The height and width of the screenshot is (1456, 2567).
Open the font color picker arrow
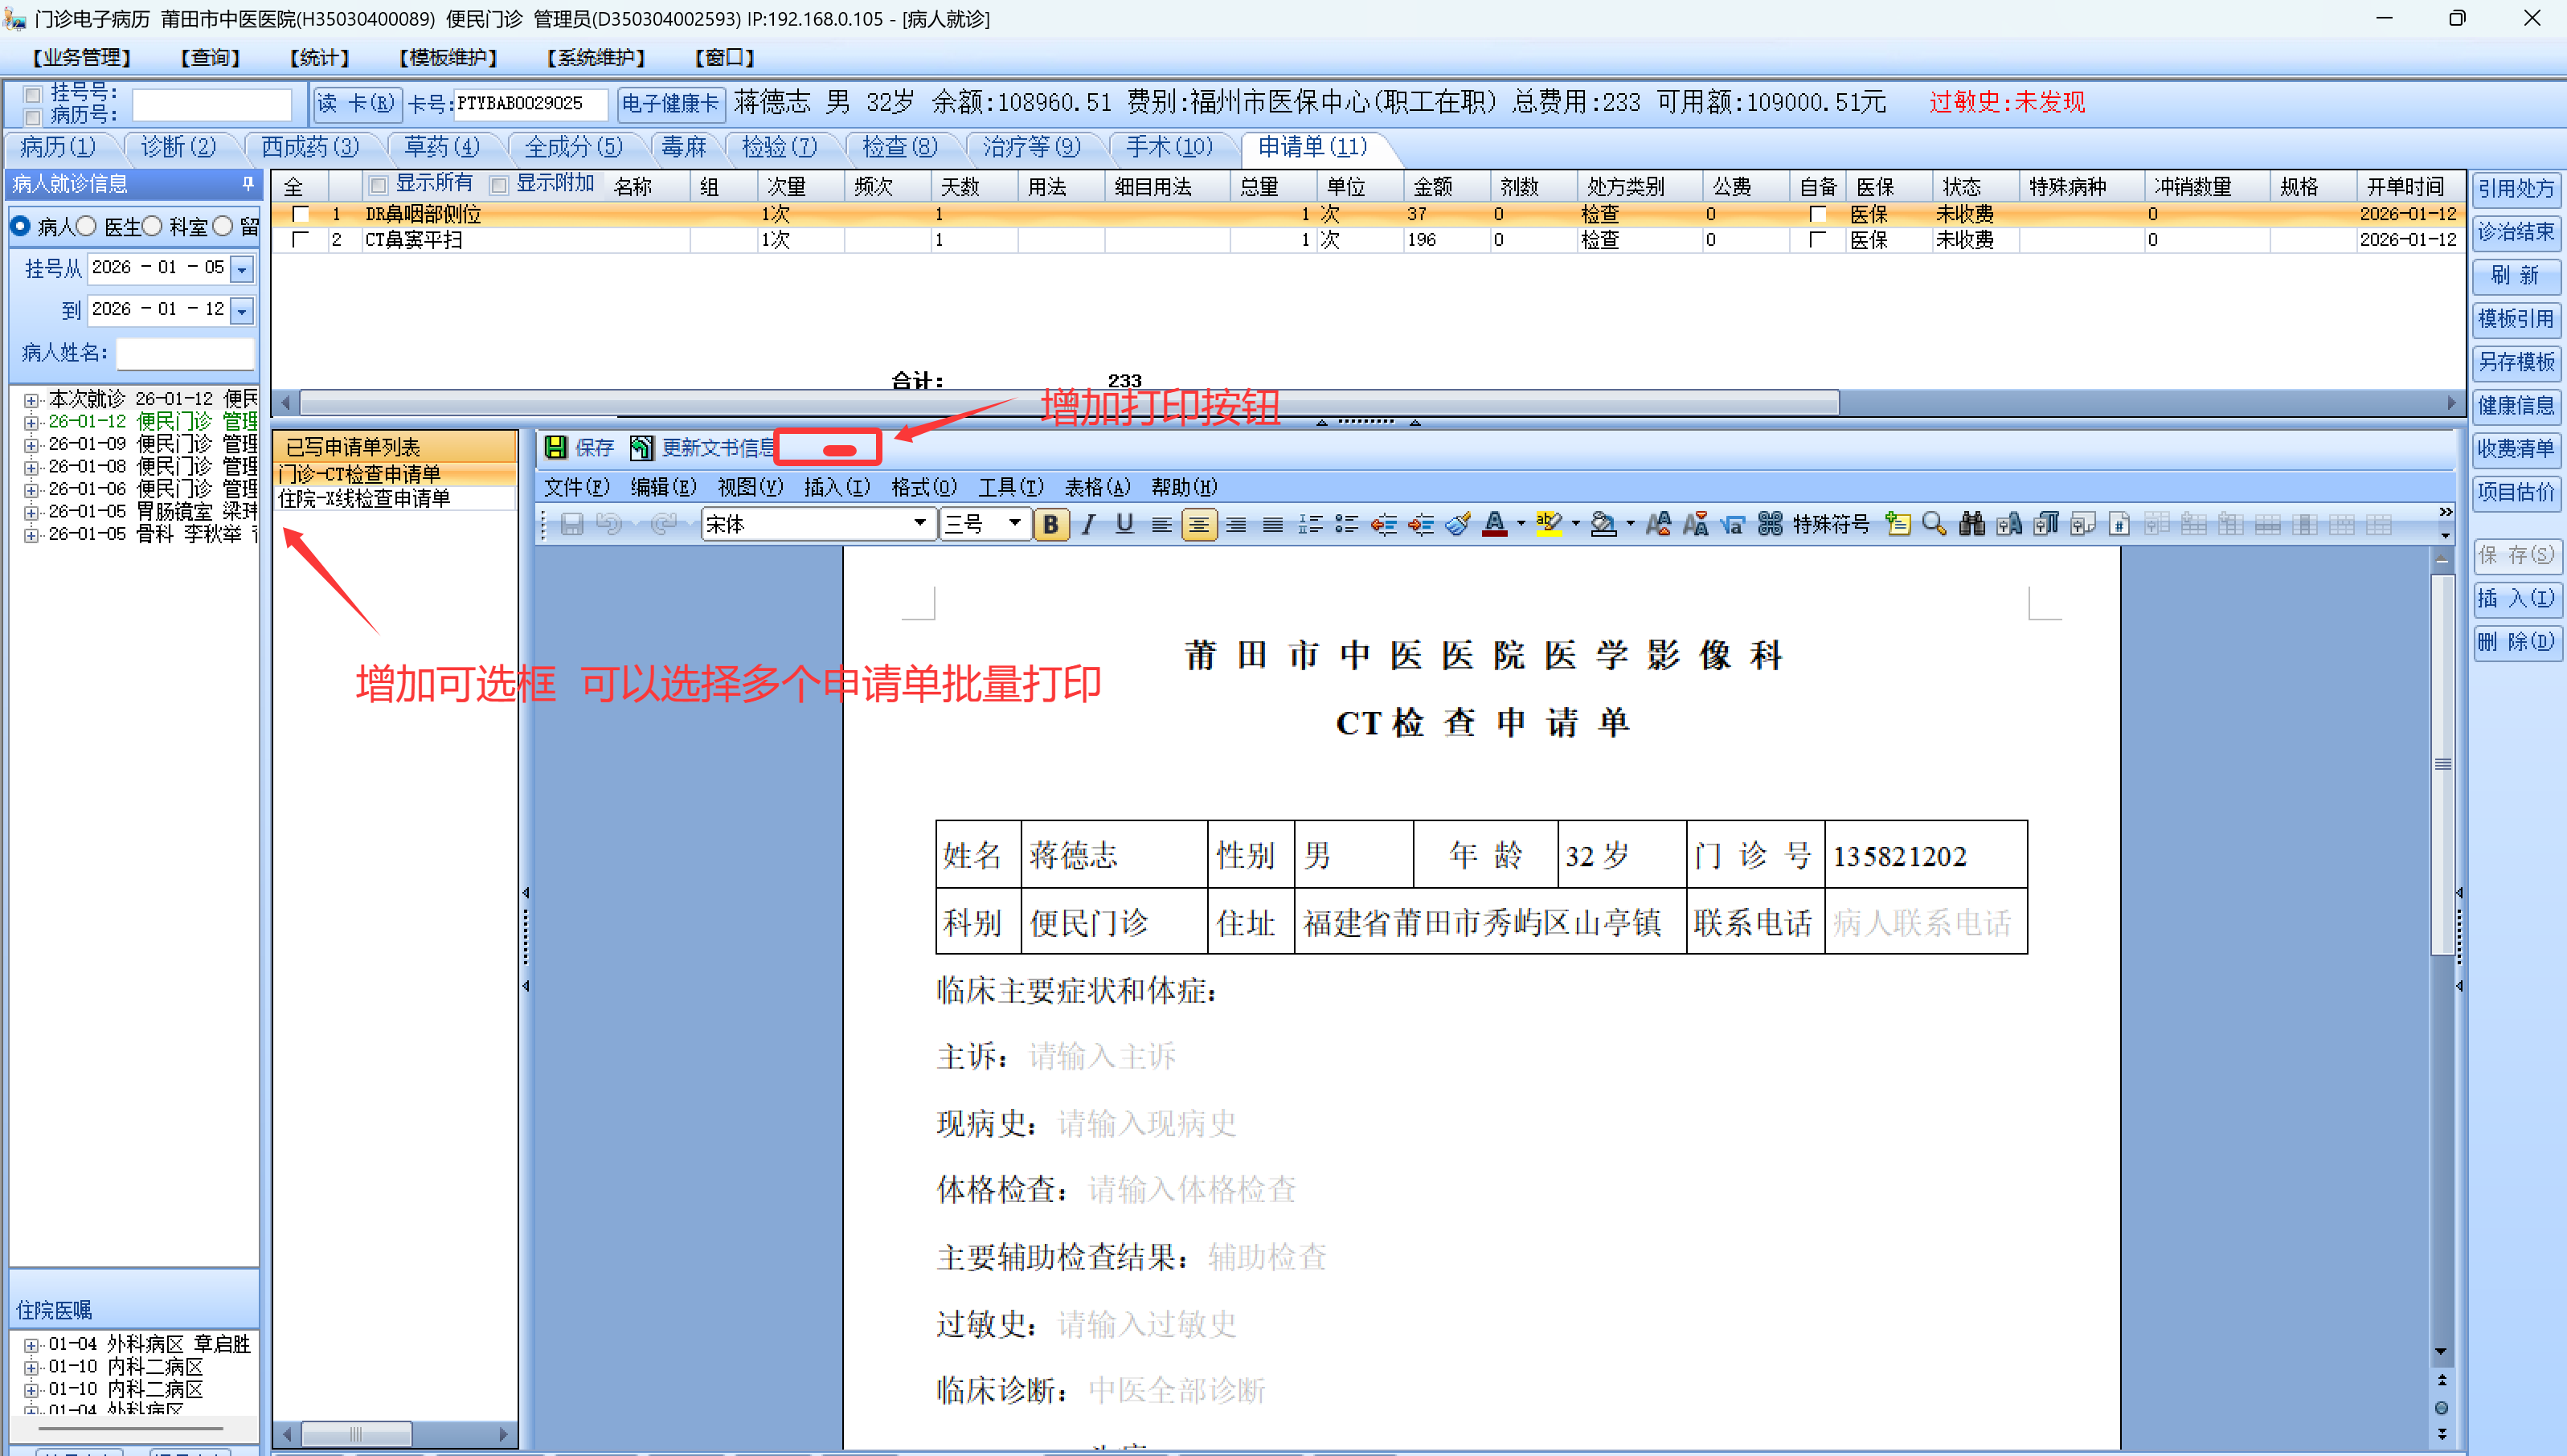click(x=1521, y=524)
